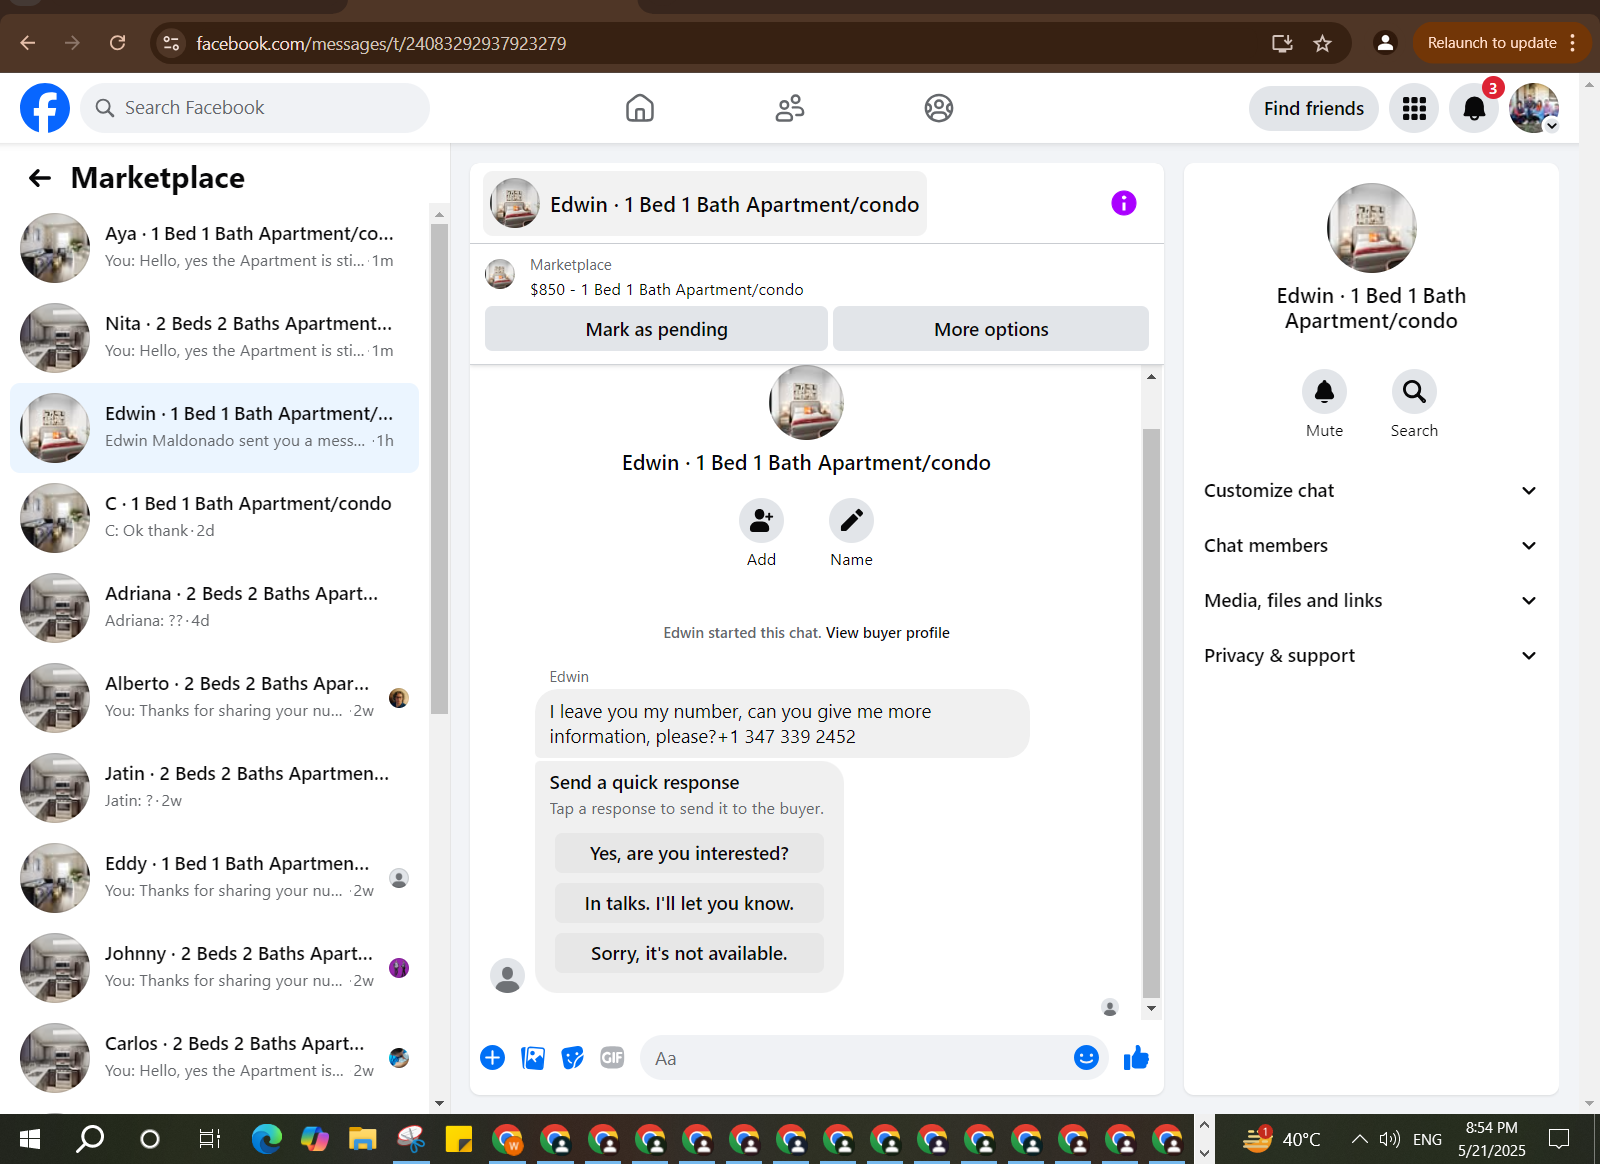Open Eddy 1 Bed 1 Bath conversation

(214, 877)
